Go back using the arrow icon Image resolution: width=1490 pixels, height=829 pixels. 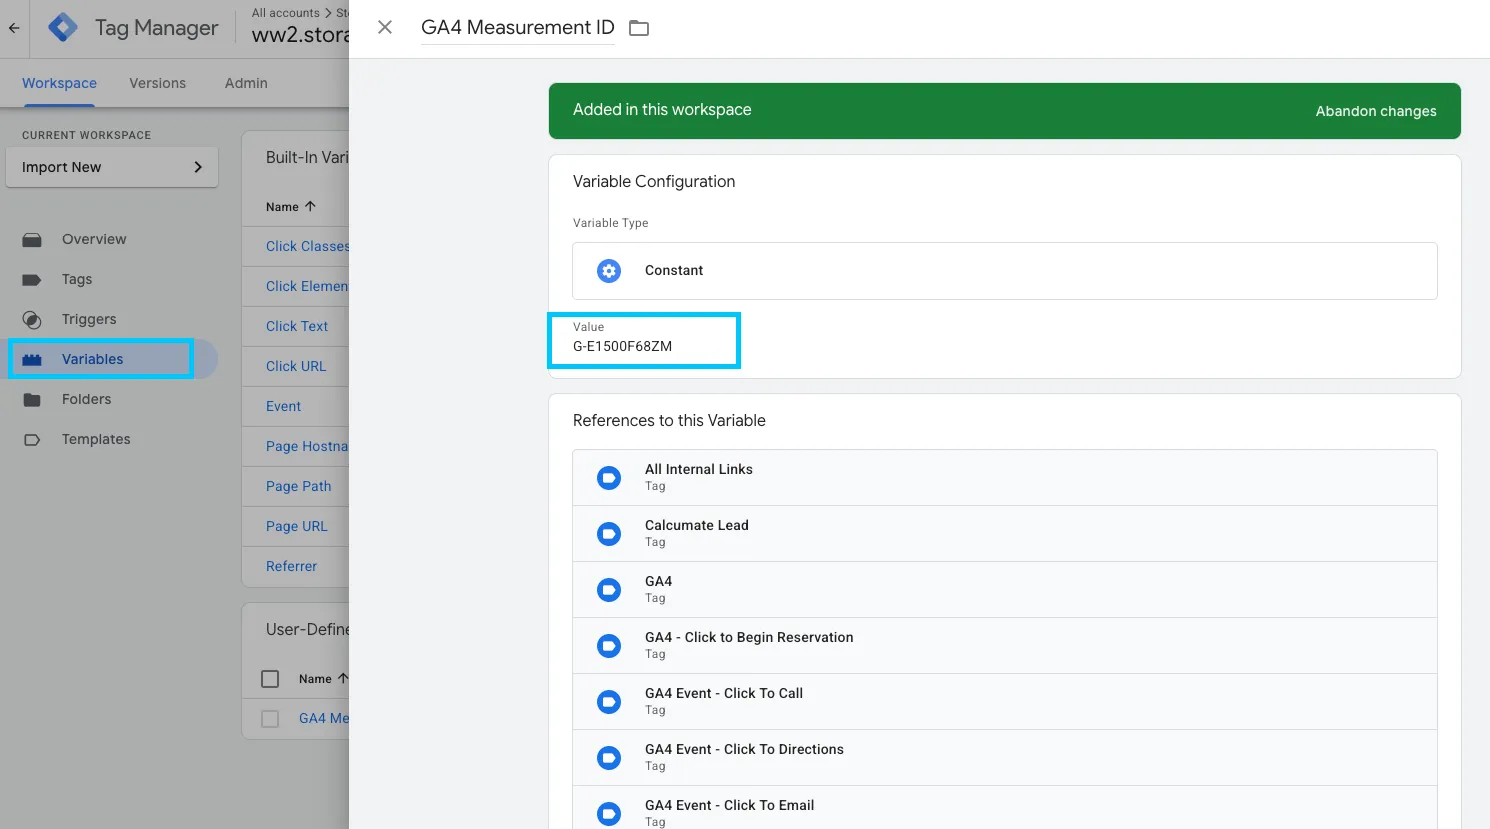tap(14, 28)
